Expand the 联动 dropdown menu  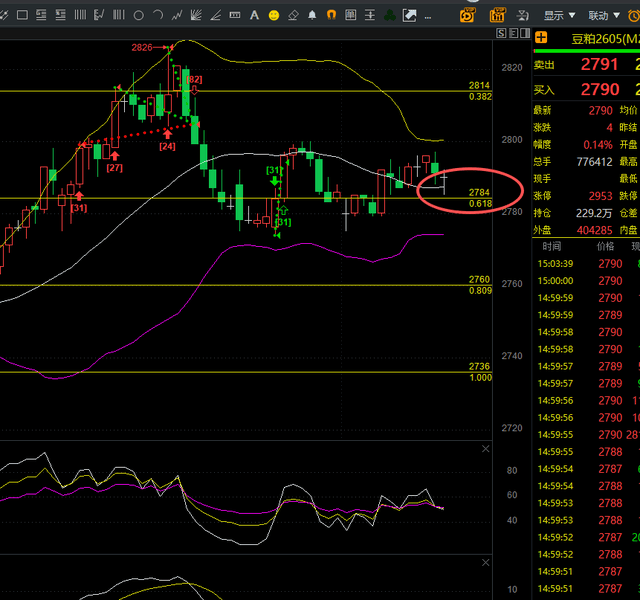(x=604, y=15)
